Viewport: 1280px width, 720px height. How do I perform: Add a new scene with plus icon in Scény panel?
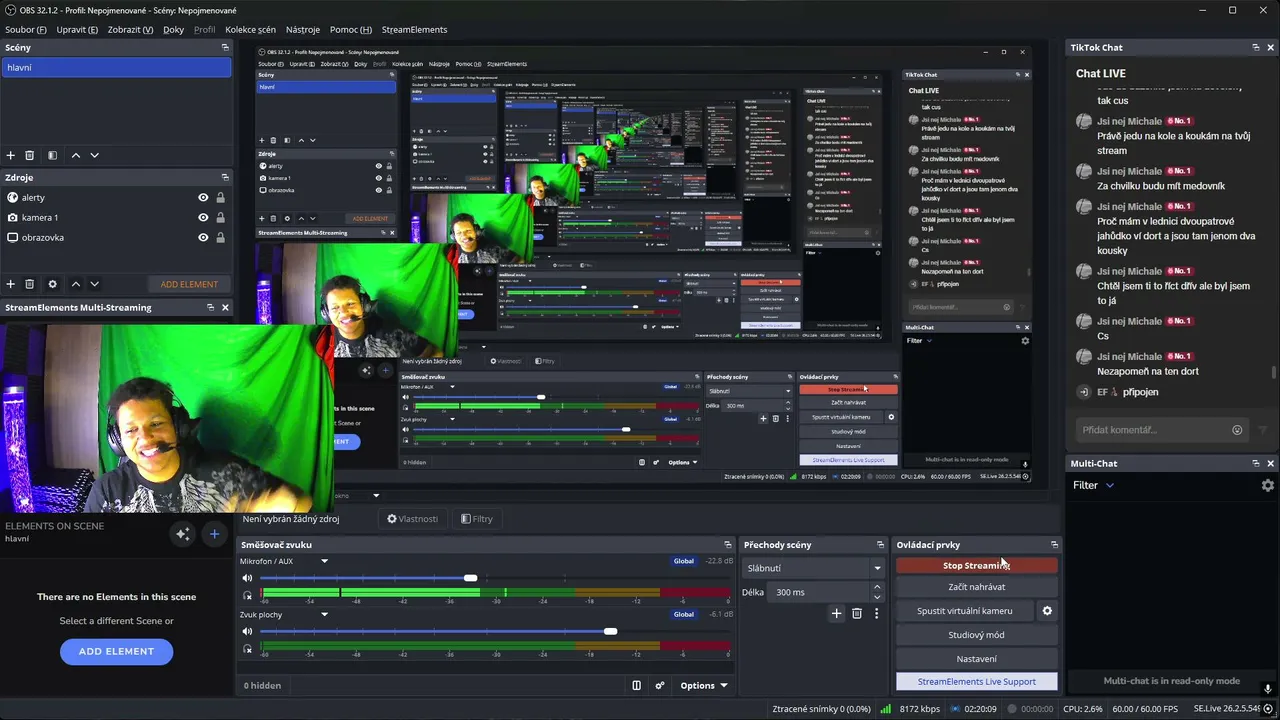pyautogui.click(x=11, y=155)
